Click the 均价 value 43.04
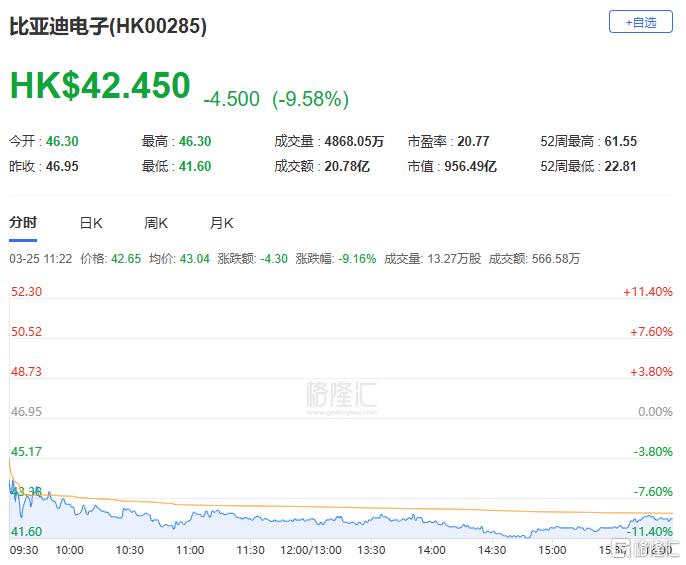 click(x=195, y=259)
